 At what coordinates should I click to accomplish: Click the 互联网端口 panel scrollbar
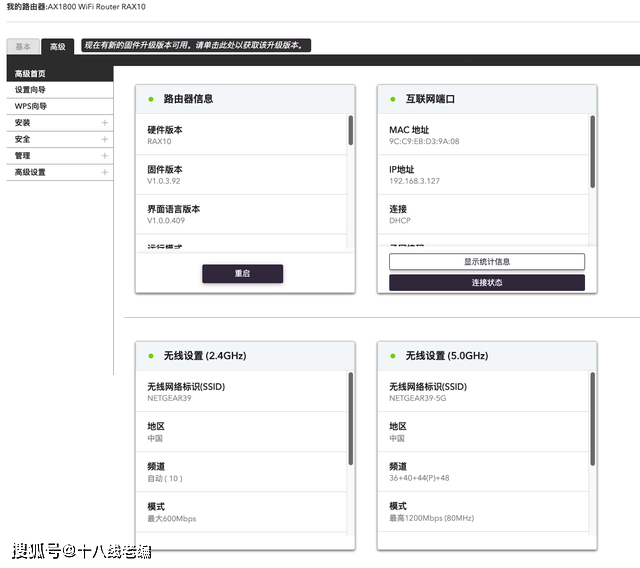coord(592,150)
